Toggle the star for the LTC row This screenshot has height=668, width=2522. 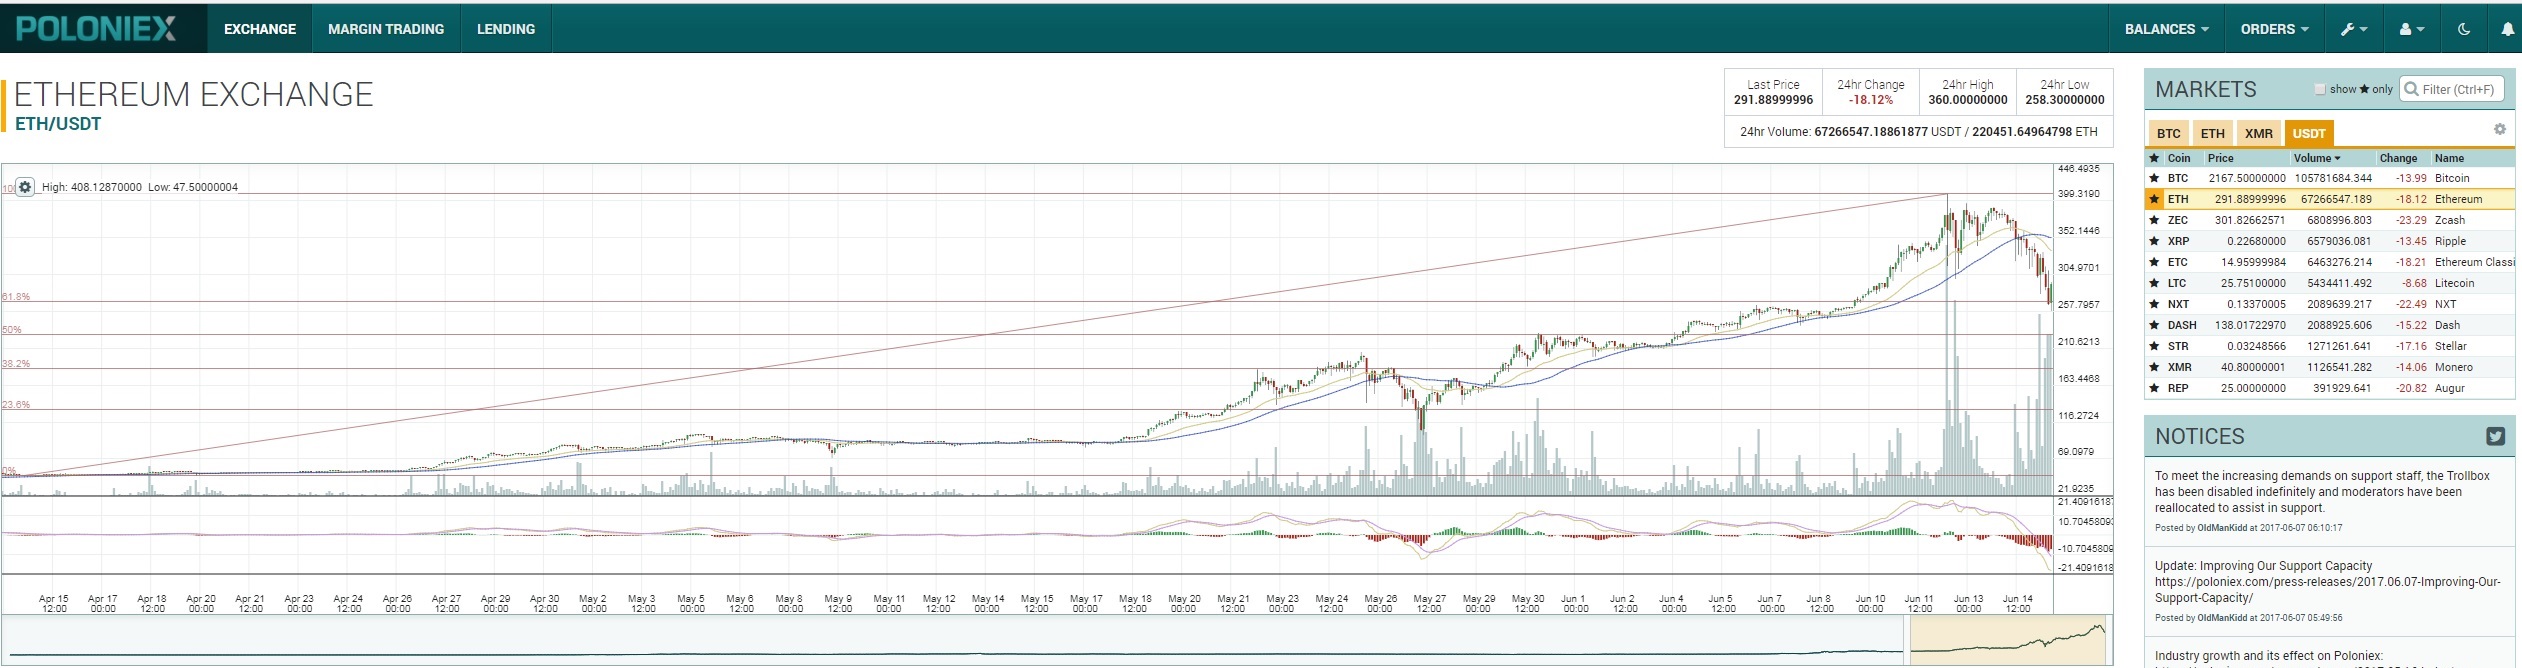[x=2154, y=283]
